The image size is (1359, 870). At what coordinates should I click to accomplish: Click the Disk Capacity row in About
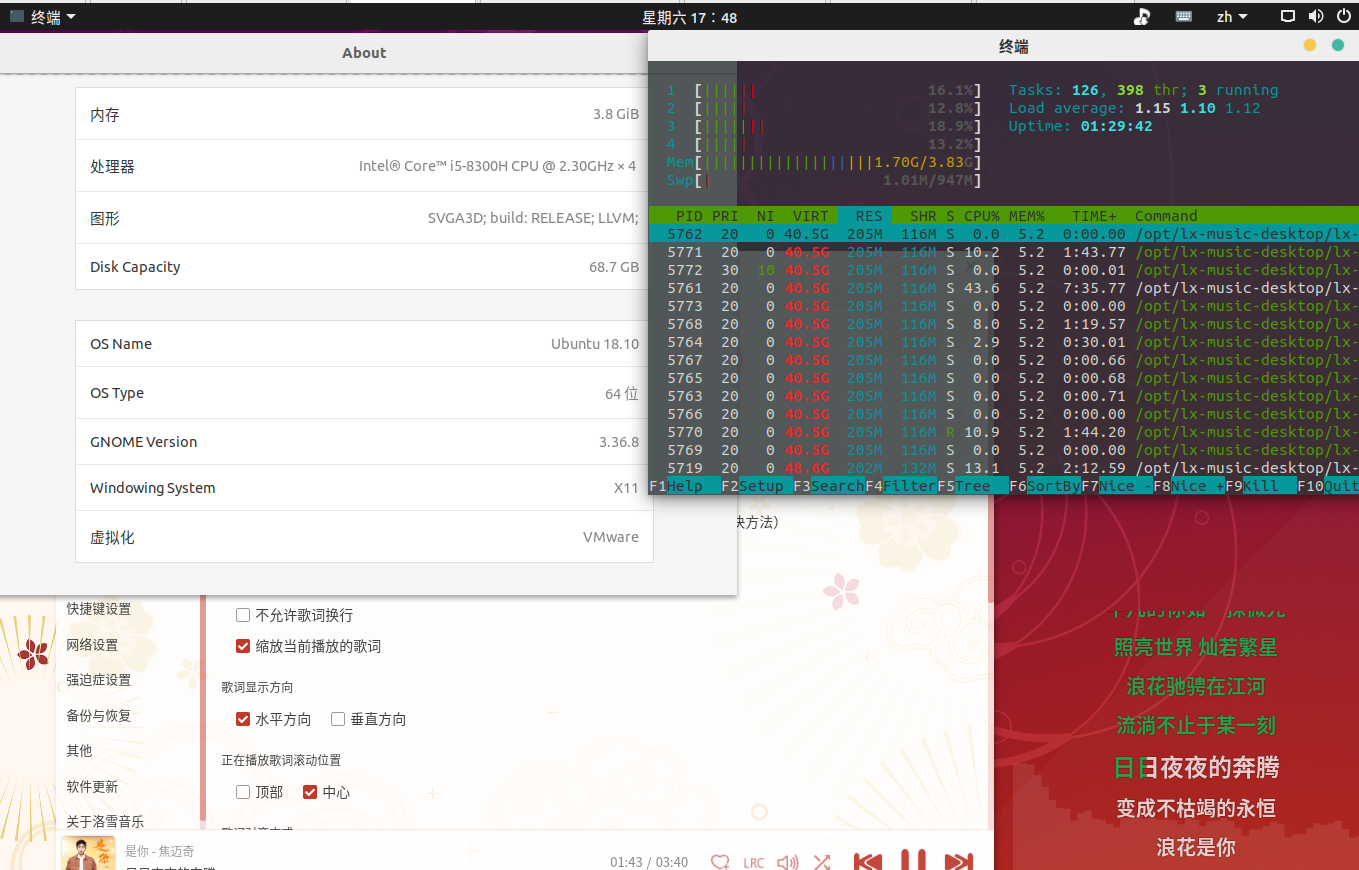click(364, 267)
